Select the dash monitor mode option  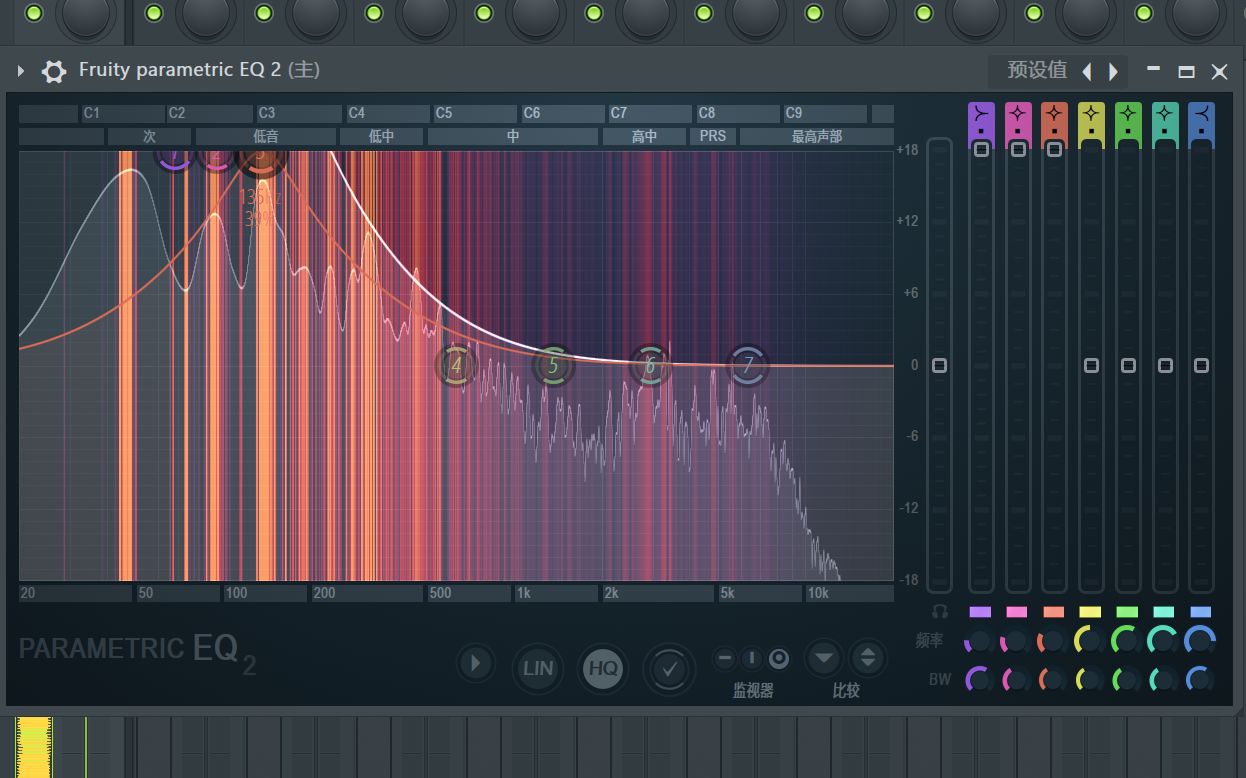click(x=725, y=658)
